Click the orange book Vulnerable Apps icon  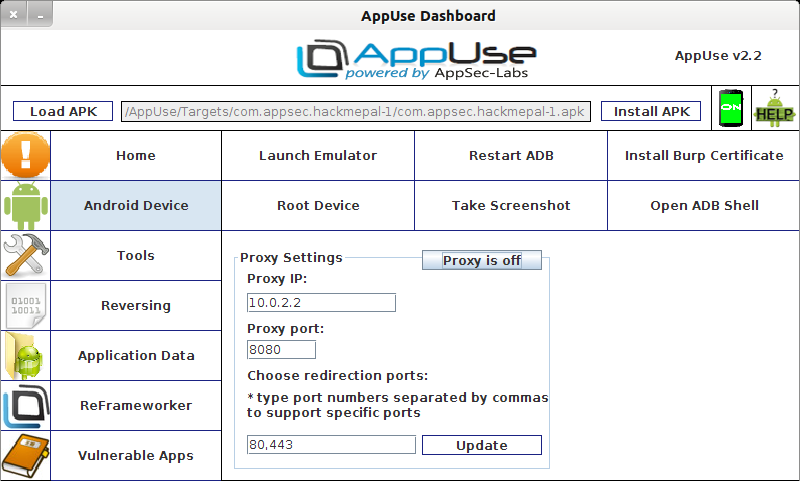[26, 455]
